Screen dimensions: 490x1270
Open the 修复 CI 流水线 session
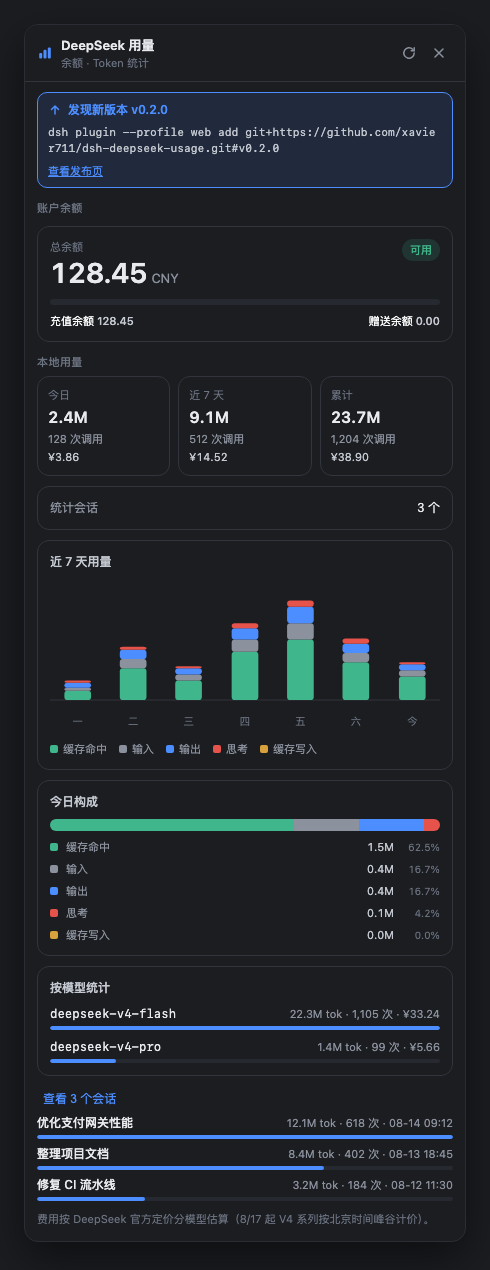tap(245, 1187)
